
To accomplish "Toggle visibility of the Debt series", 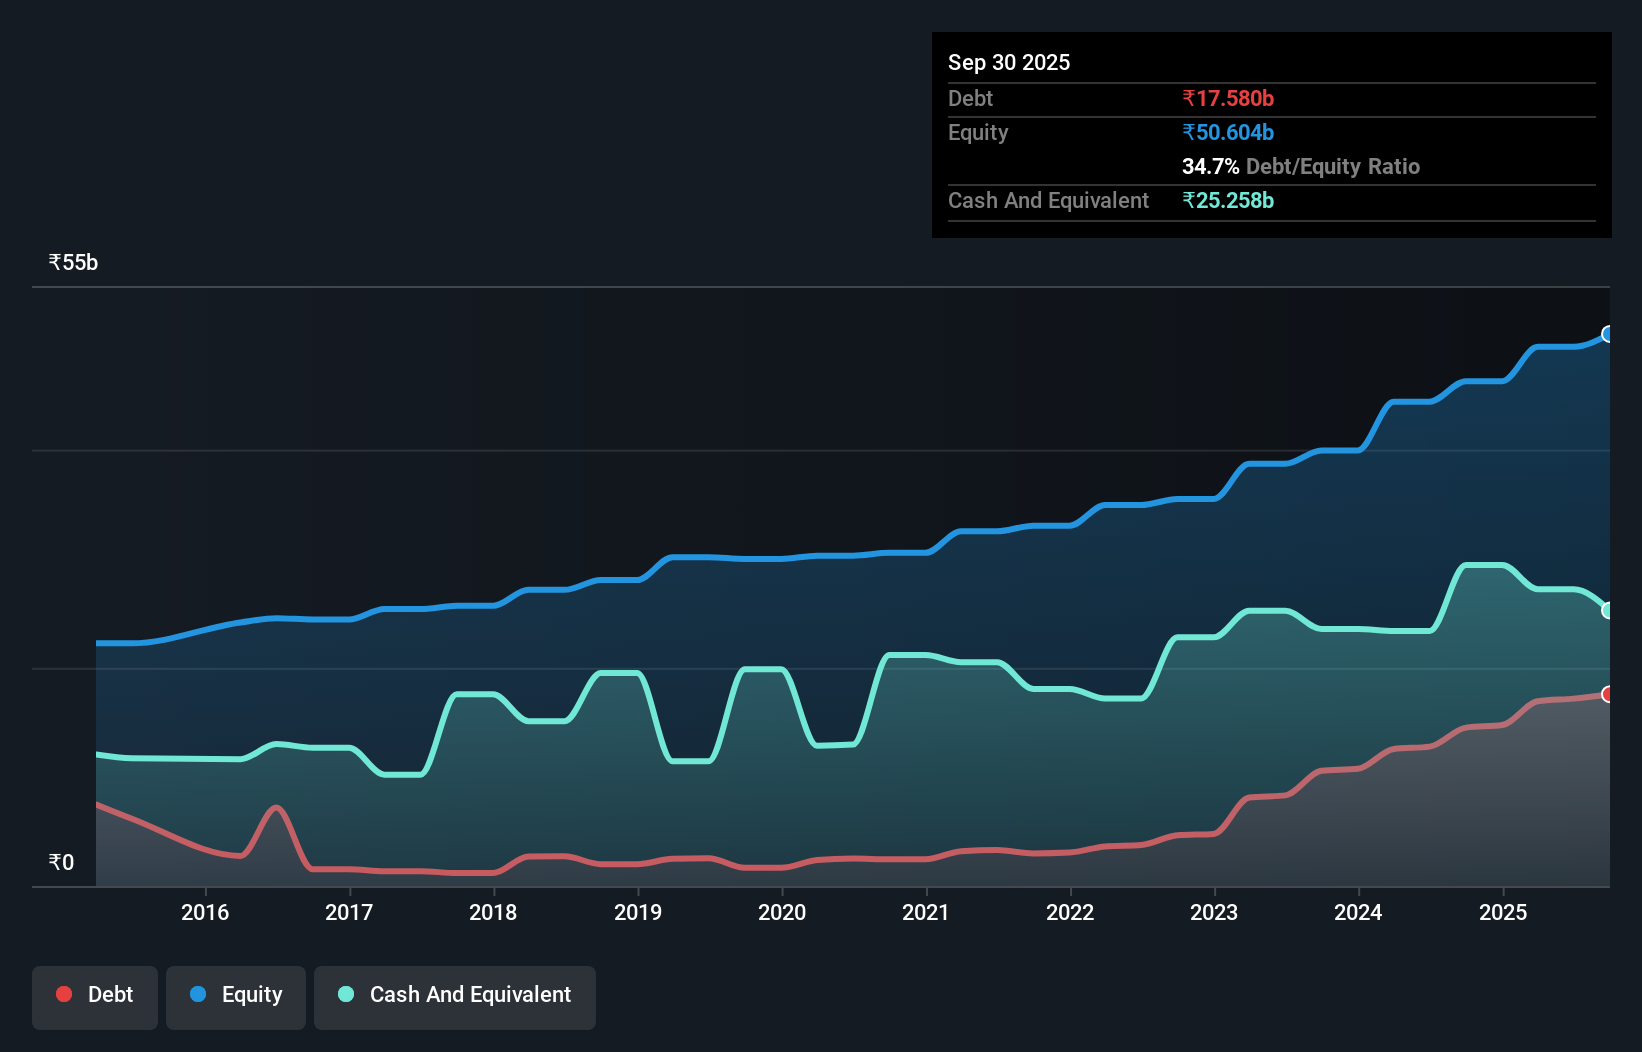I will (x=95, y=995).
